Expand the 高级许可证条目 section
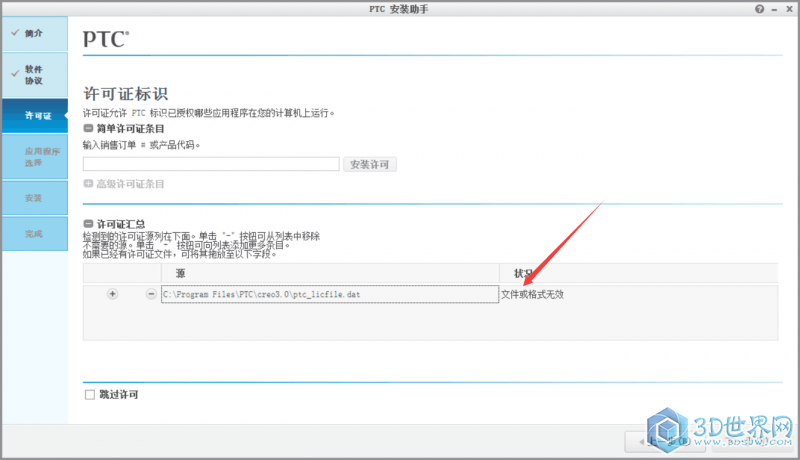 pyautogui.click(x=88, y=184)
